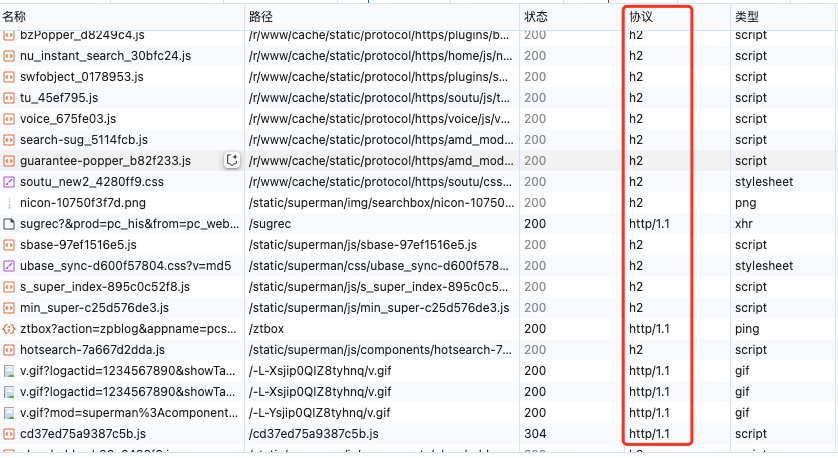The height and width of the screenshot is (458, 838).
Task: Click the script icon beside hotsearch-7a667d2dda.js
Action: (9, 350)
